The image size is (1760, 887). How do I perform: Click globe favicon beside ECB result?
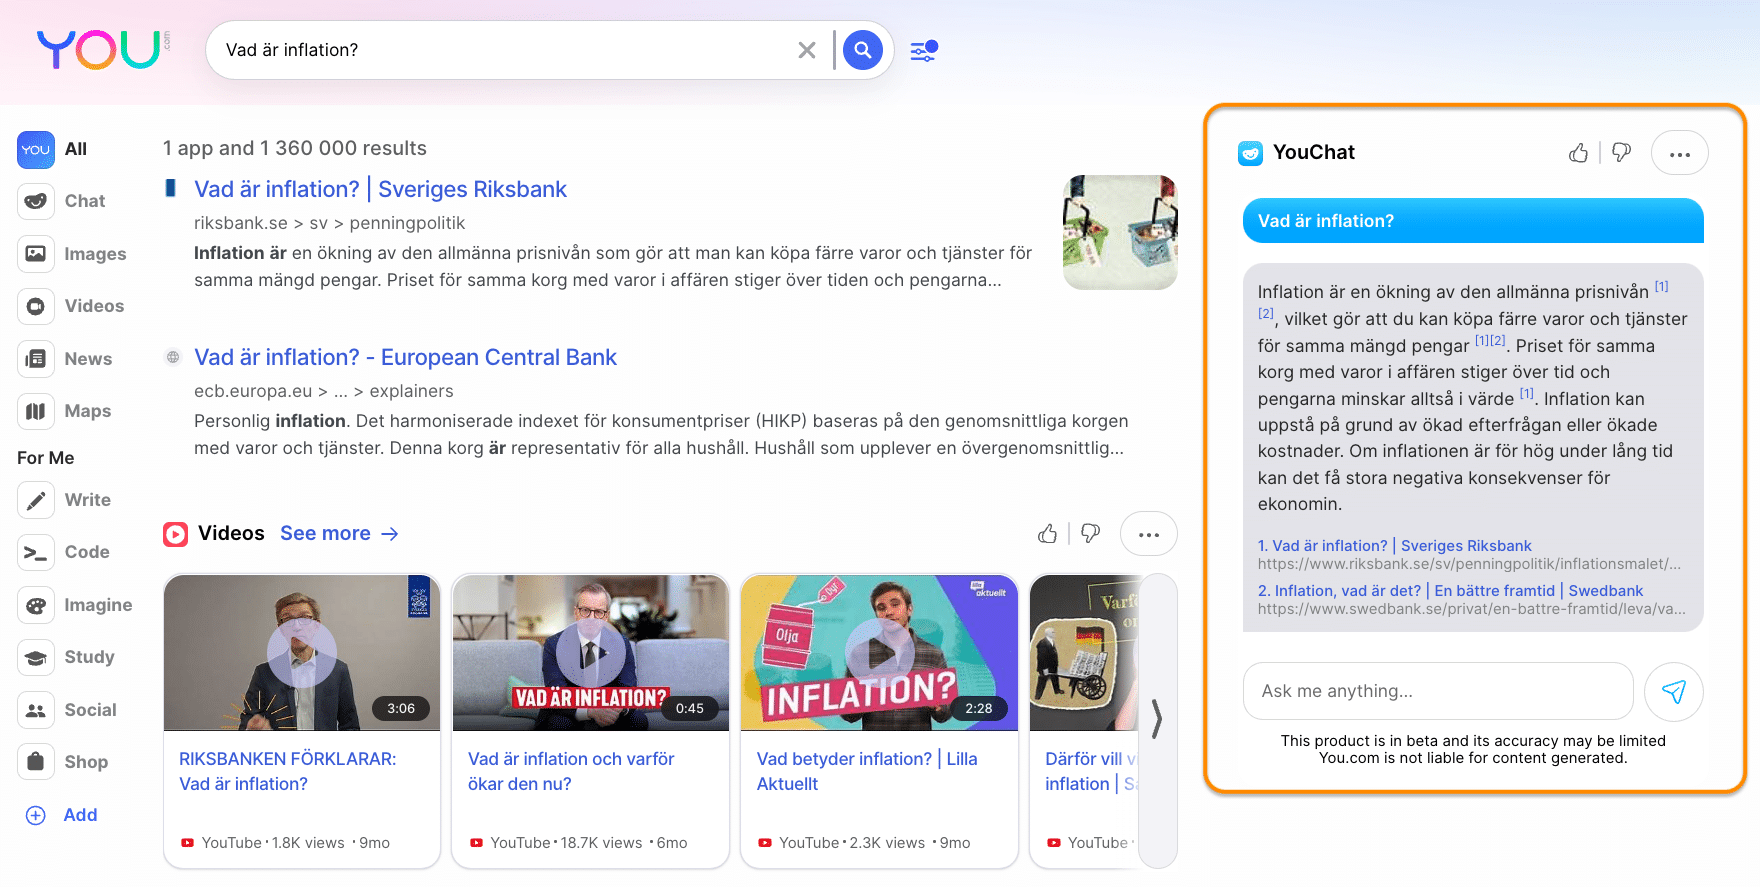coord(173,357)
